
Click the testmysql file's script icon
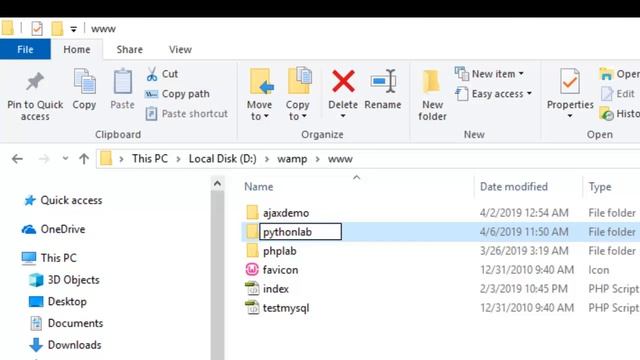coord(252,307)
